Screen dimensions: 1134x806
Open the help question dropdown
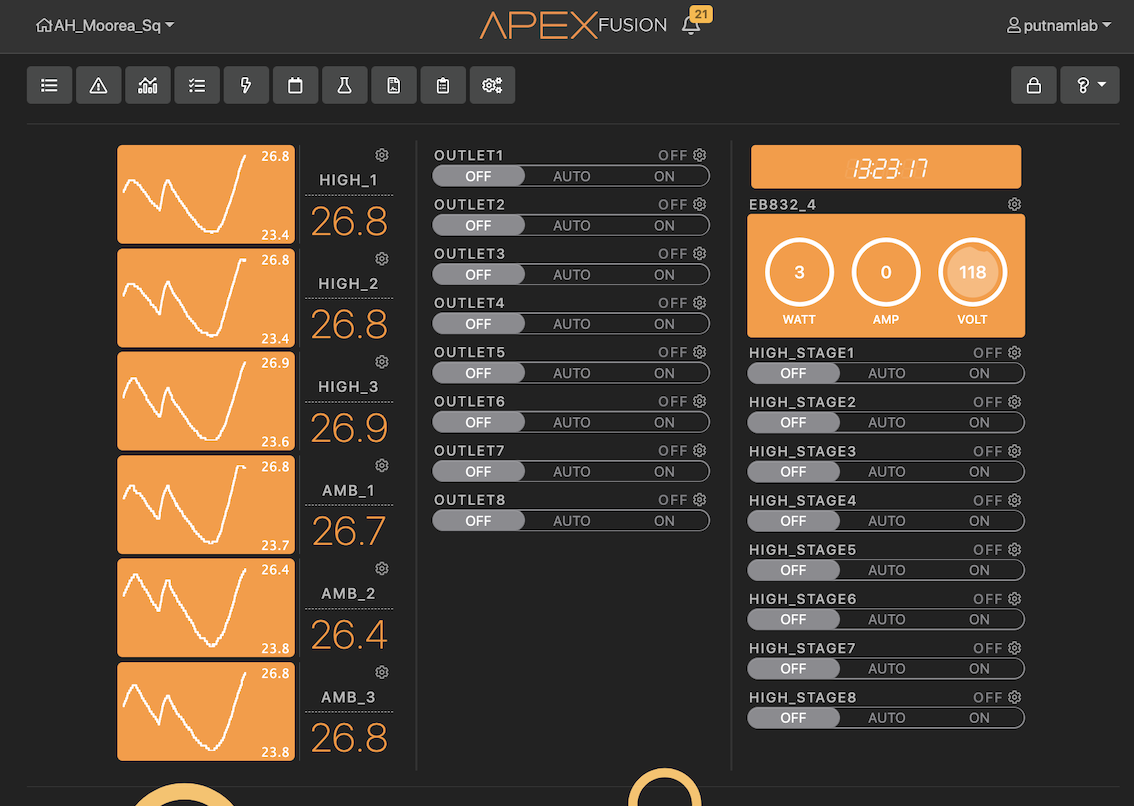point(1090,85)
